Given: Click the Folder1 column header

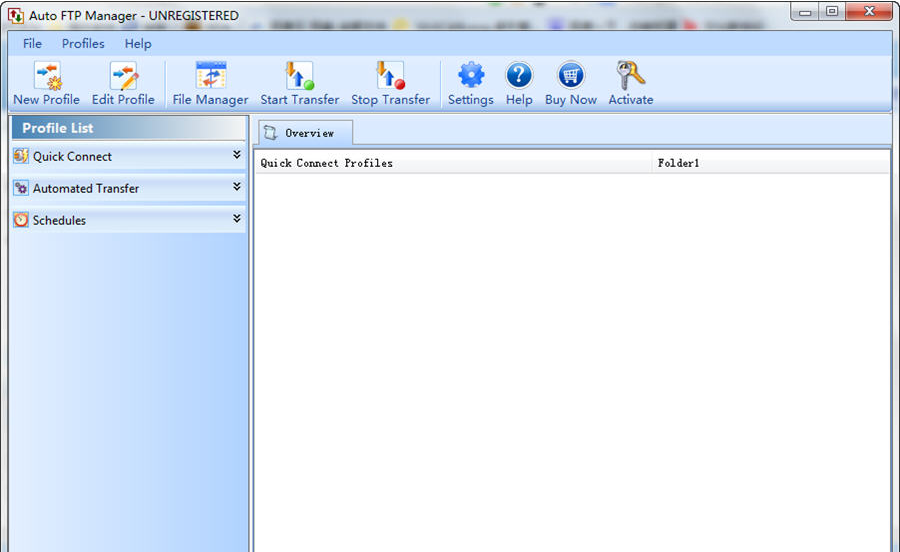Looking at the screenshot, I should pos(771,163).
